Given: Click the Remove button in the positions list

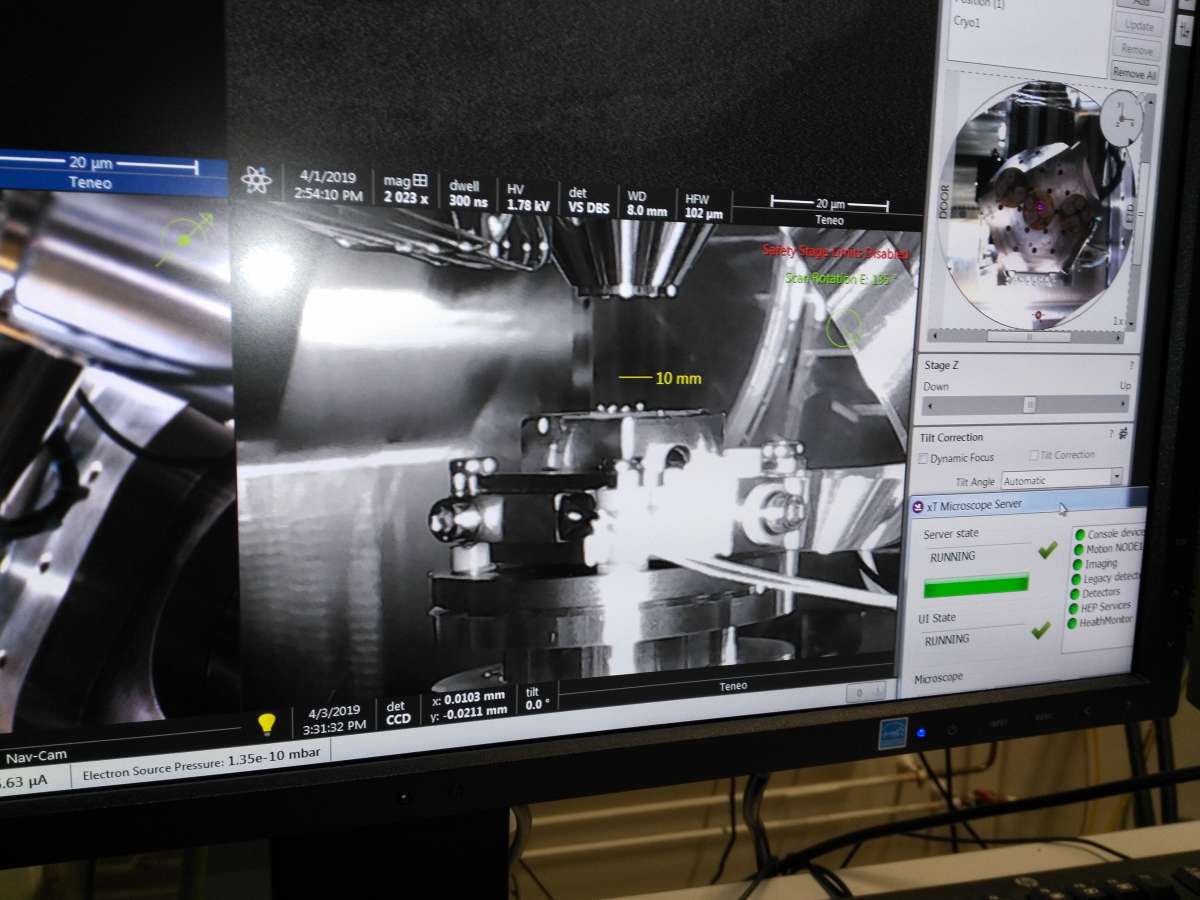Looking at the screenshot, I should coord(1136,48).
